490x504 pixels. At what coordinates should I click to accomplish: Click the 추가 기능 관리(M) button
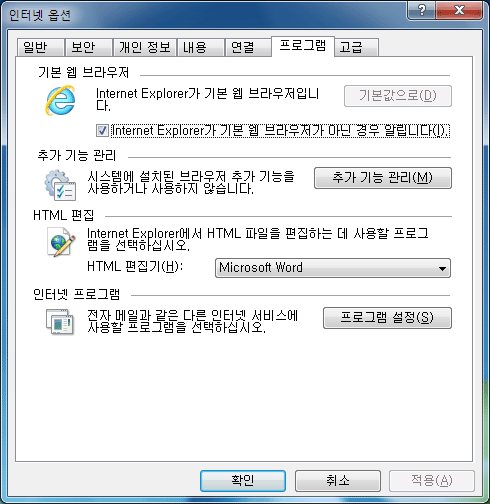[383, 178]
